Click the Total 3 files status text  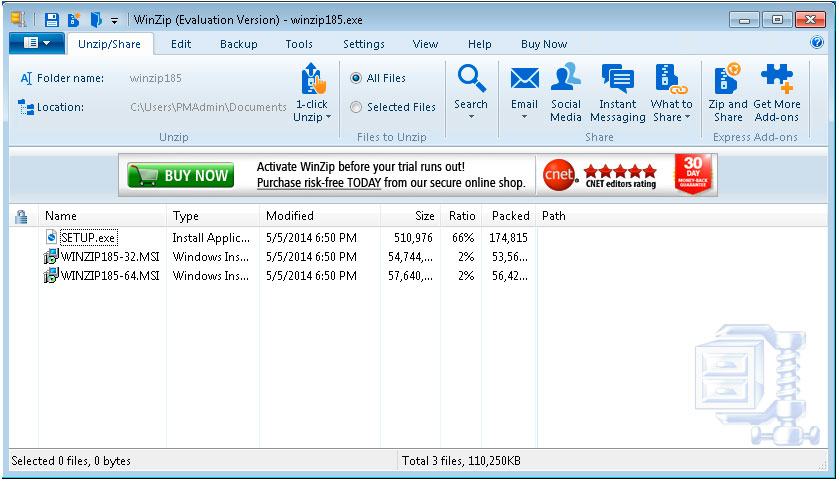pos(461,461)
